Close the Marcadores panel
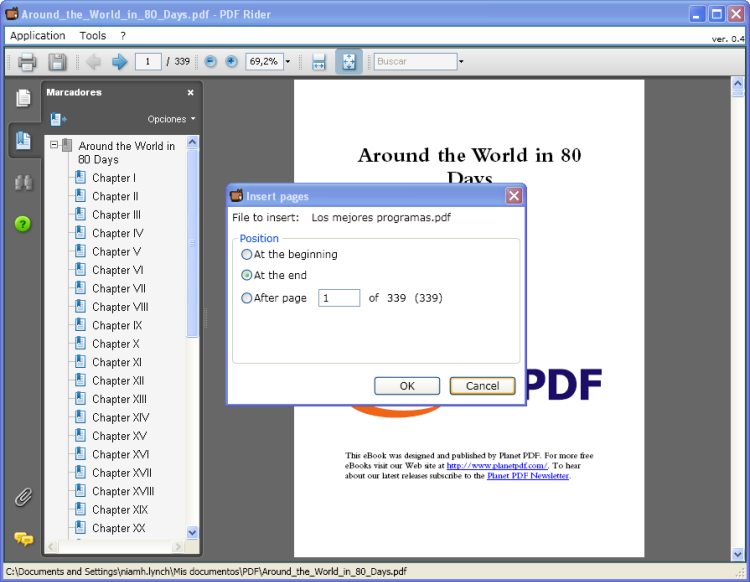 click(x=190, y=93)
